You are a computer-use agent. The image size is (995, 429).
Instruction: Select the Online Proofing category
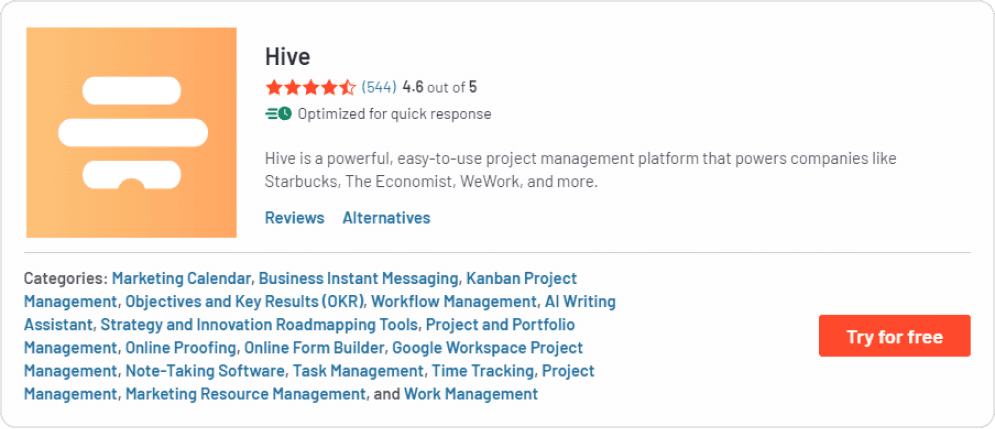[x=181, y=347]
